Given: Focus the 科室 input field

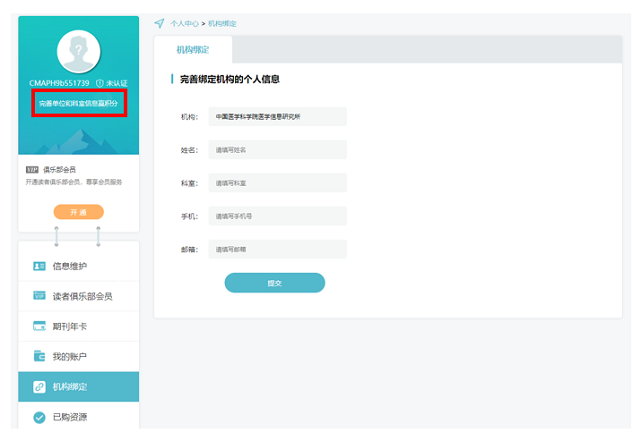Looking at the screenshot, I should coord(278,183).
